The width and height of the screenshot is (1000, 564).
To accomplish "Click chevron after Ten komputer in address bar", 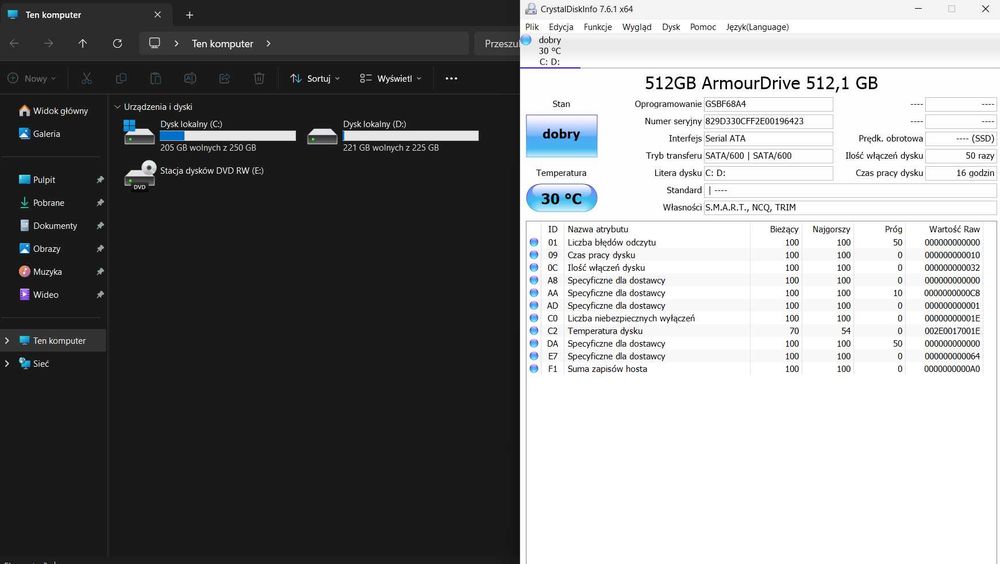I will tap(268, 43).
